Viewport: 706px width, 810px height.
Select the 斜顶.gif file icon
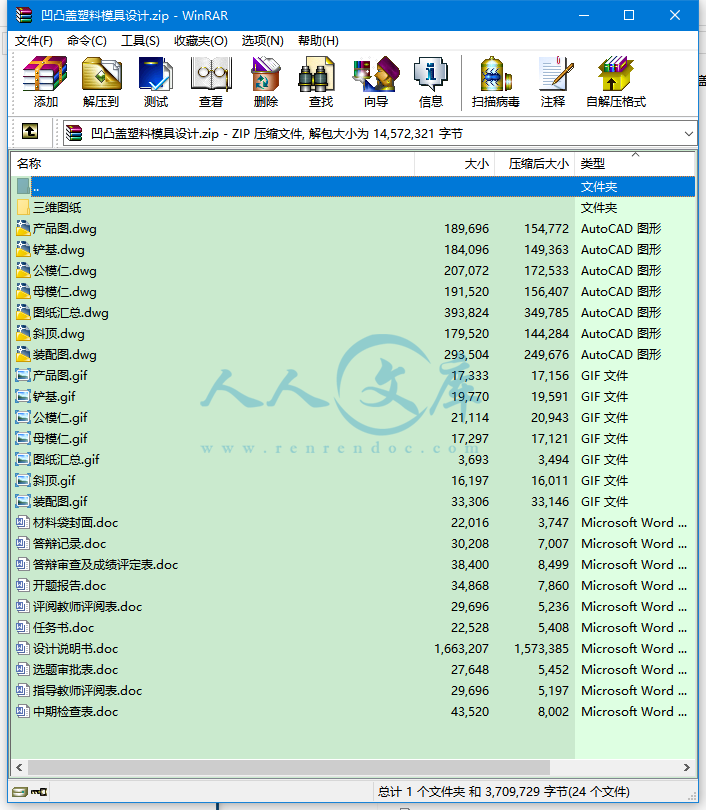pyautogui.click(x=23, y=480)
